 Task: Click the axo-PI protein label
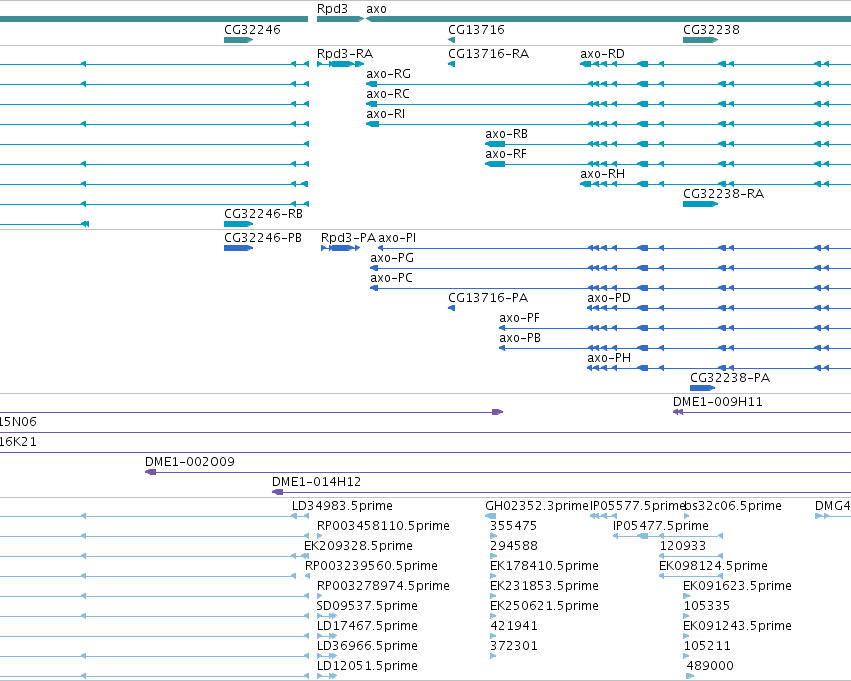pyautogui.click(x=397, y=238)
